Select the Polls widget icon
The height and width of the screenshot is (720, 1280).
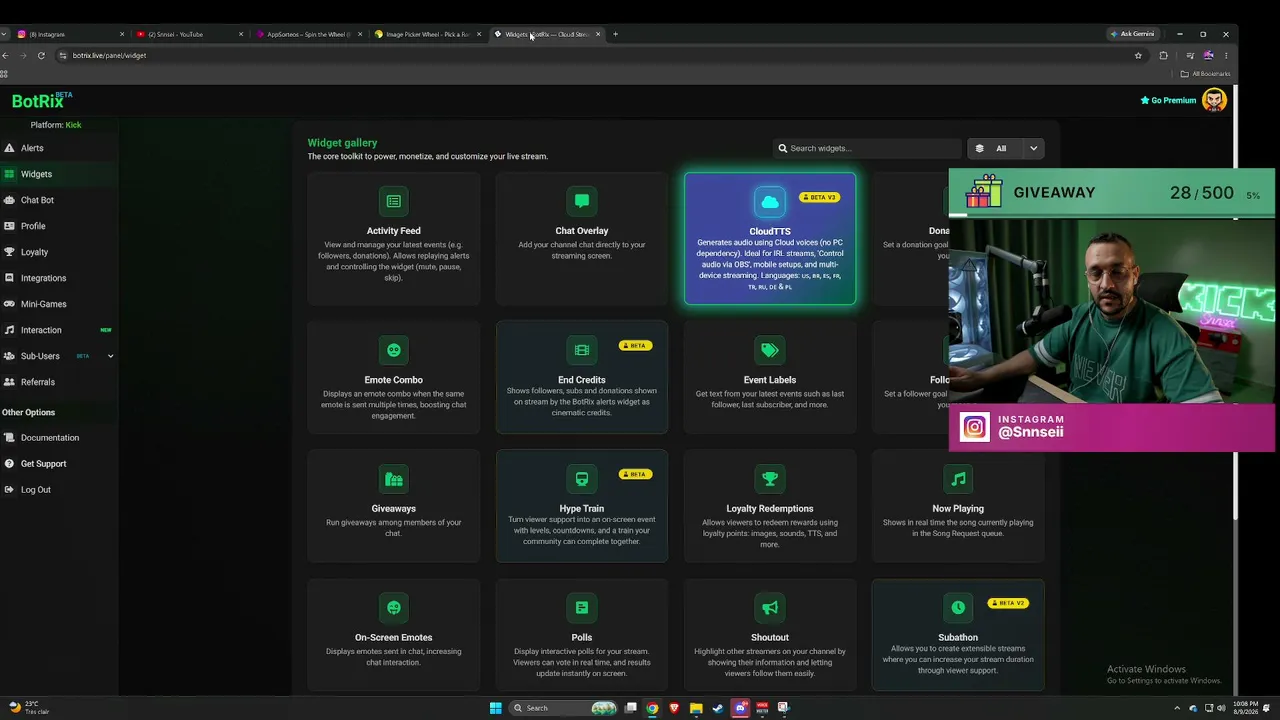pos(582,608)
